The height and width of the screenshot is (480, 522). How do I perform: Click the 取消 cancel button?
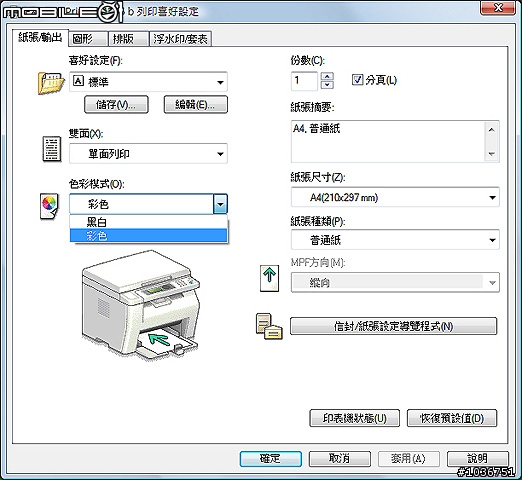pyautogui.click(x=340, y=459)
